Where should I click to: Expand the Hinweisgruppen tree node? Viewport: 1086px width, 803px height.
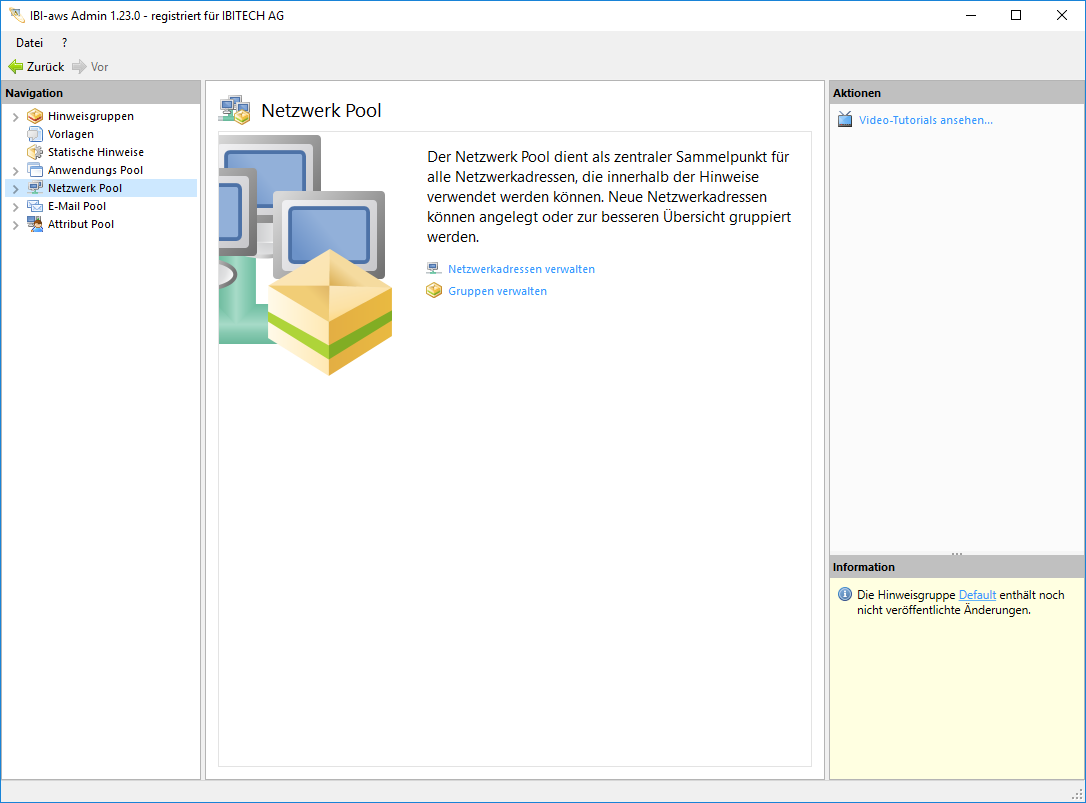(15, 117)
